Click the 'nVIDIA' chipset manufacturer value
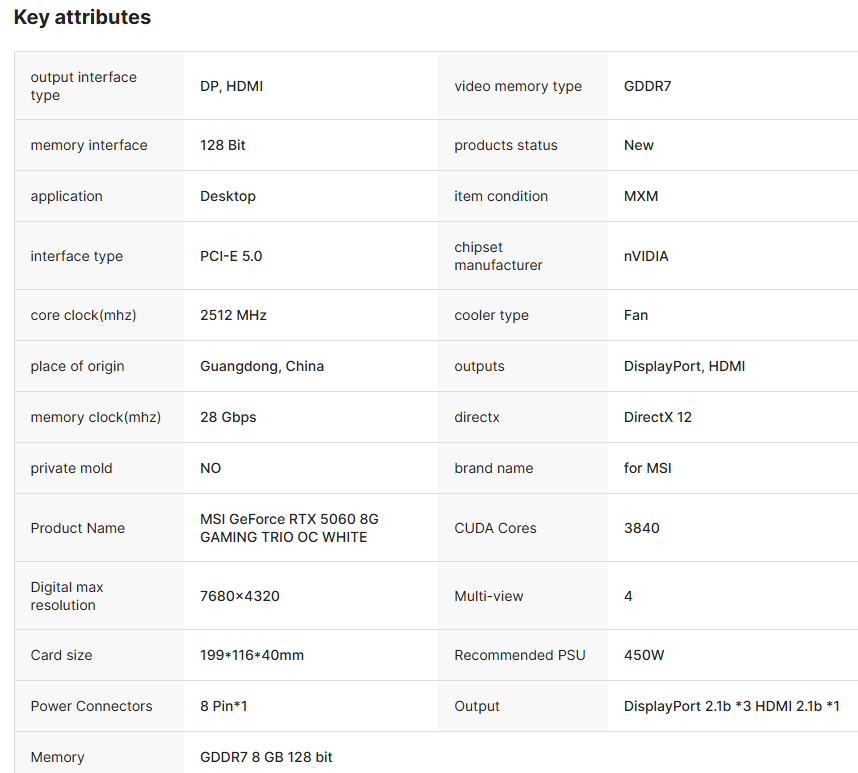 (x=646, y=256)
